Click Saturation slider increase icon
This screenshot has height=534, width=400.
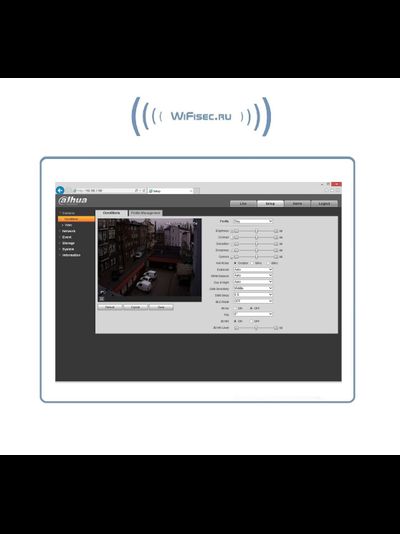click(x=276, y=244)
